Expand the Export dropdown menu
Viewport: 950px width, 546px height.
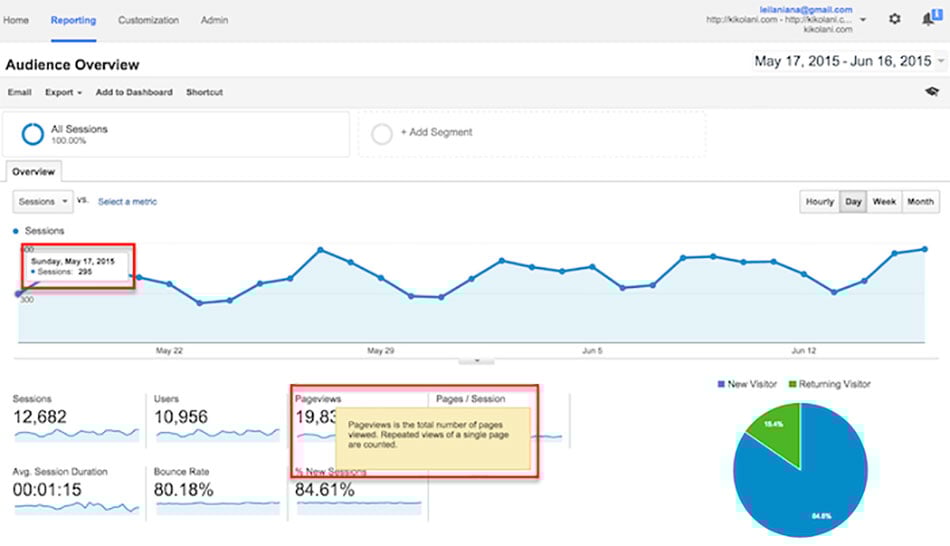(63, 92)
